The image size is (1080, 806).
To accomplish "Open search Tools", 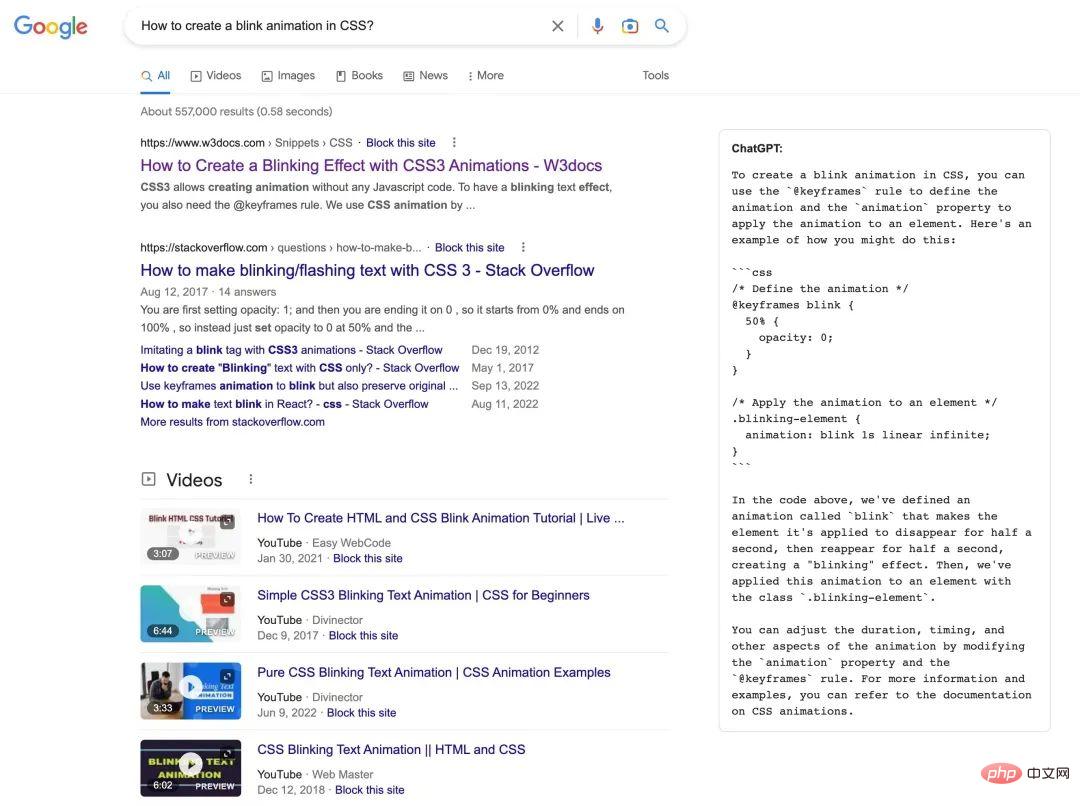I will pos(656,76).
